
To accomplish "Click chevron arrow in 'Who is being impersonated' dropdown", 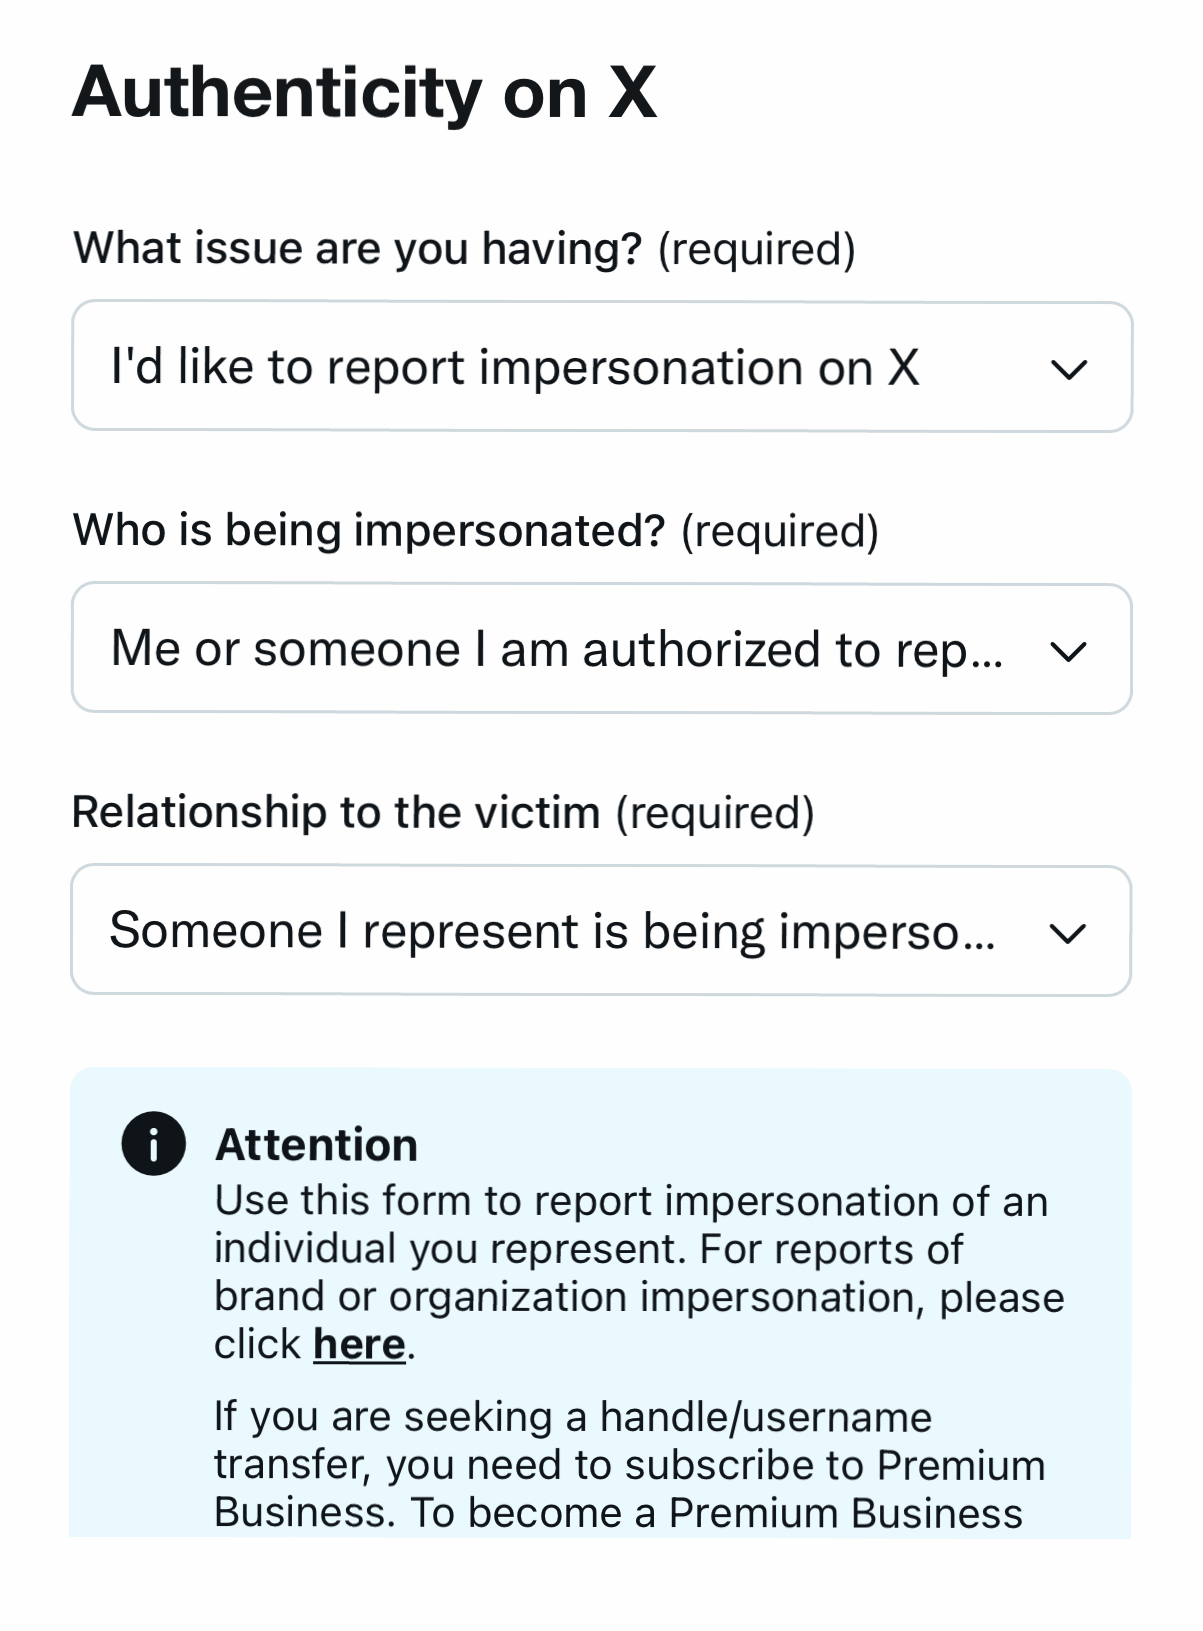I will pos(1068,651).
